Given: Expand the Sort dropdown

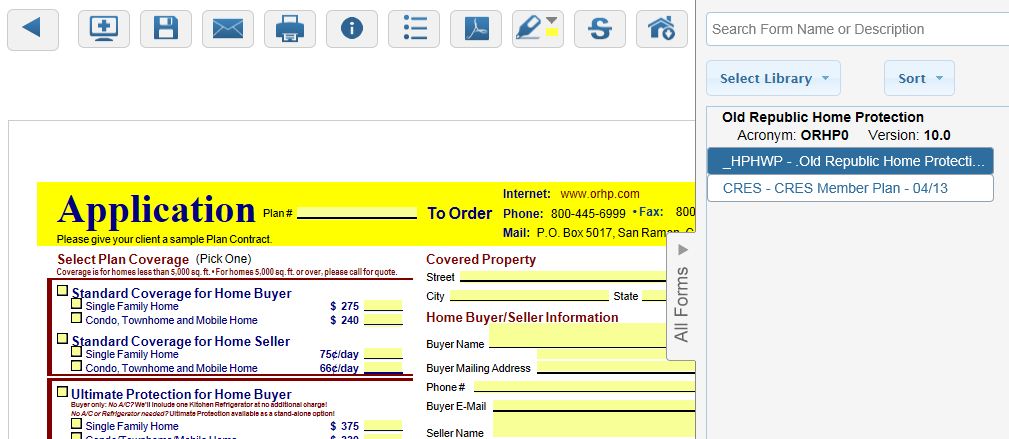Looking at the screenshot, I should coord(919,78).
